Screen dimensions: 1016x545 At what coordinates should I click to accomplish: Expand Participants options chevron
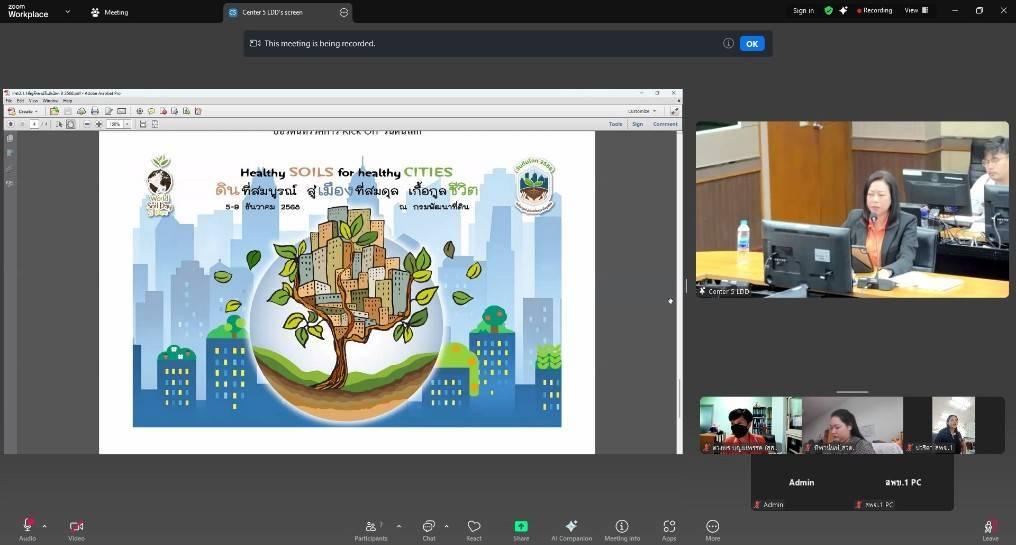click(399, 526)
